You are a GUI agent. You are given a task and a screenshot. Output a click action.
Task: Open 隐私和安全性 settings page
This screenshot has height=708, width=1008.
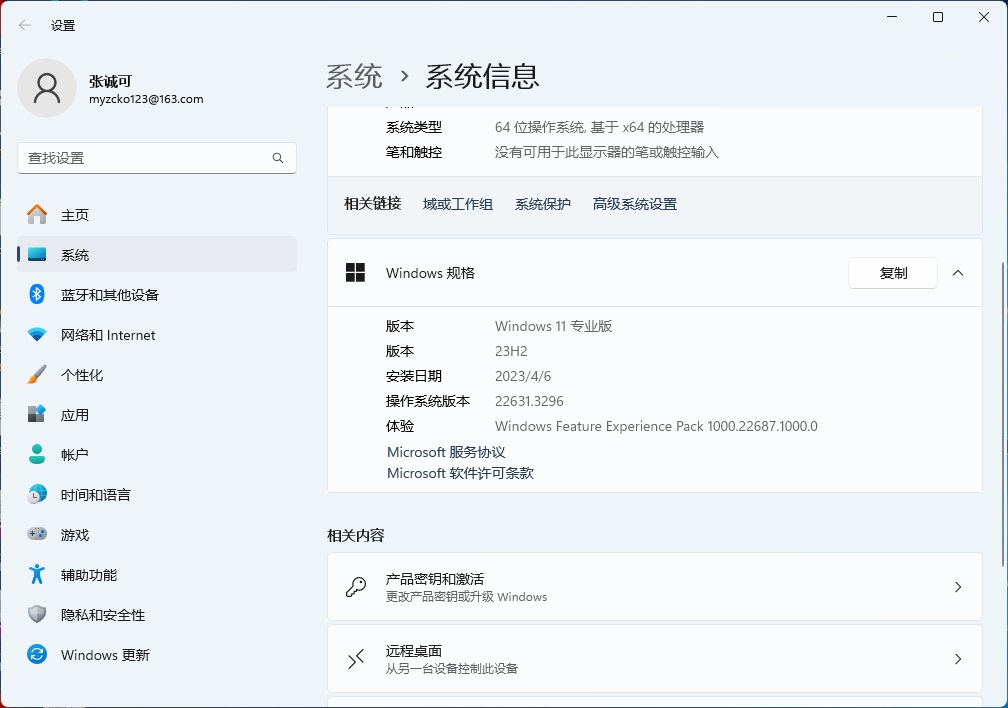[157, 615]
